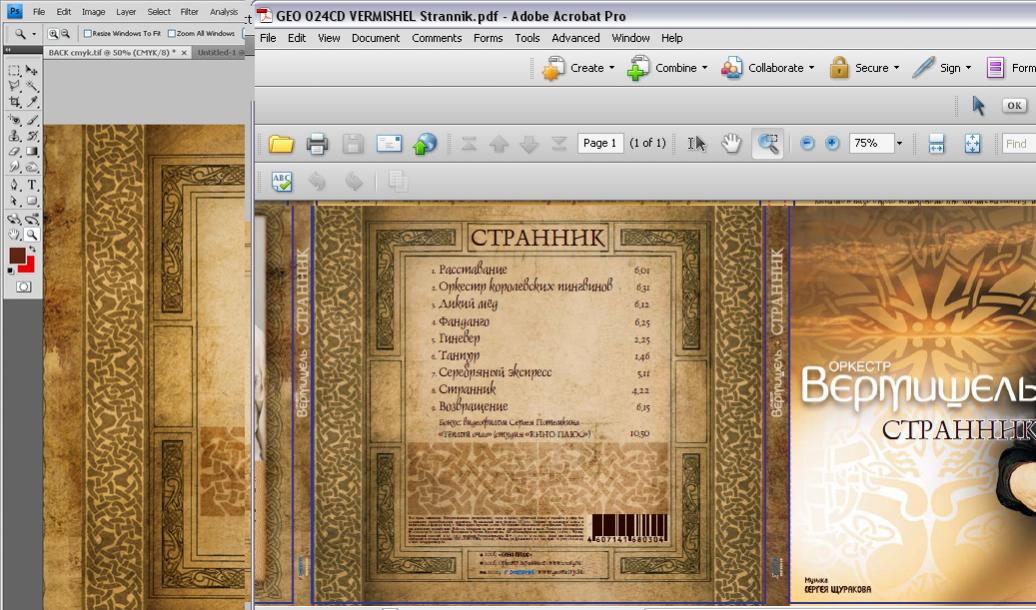Open Acrobat's Comments menu

point(437,38)
